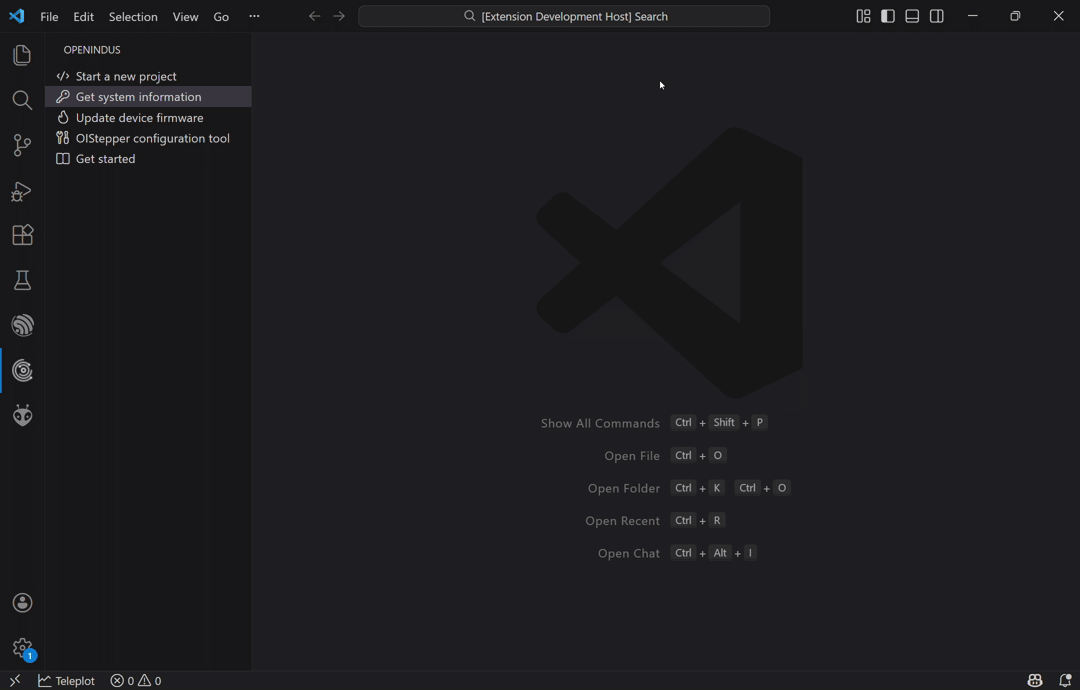
Task: Click the Teleplot status bar button
Action: 67,681
